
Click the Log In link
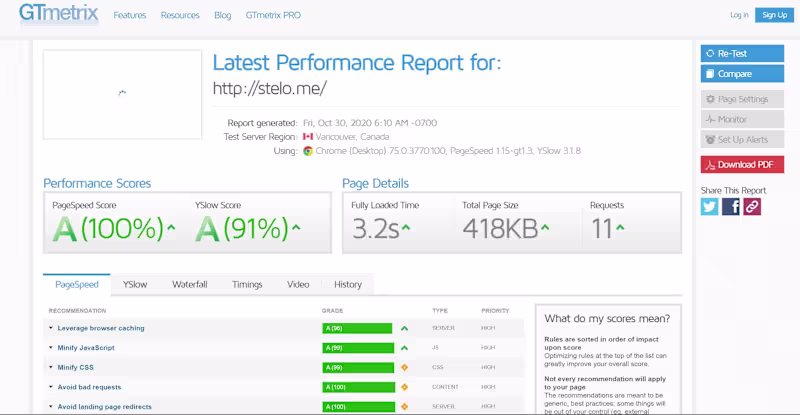pos(739,15)
